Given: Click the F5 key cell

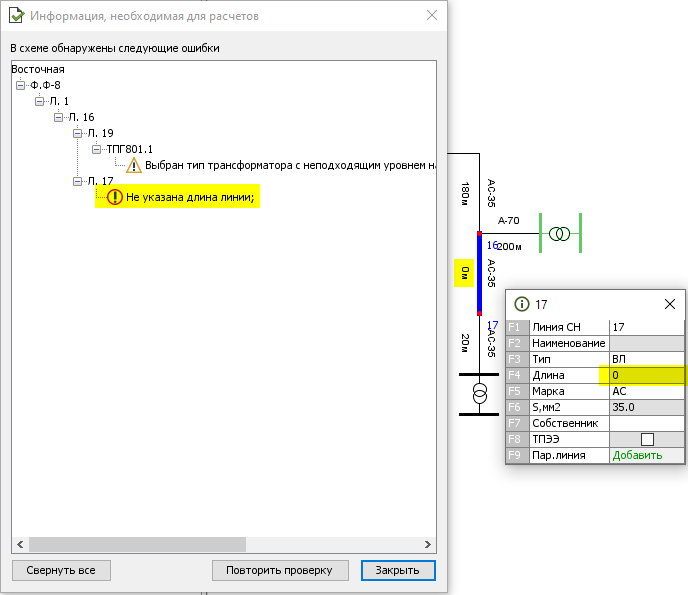Looking at the screenshot, I should click(x=517, y=391).
